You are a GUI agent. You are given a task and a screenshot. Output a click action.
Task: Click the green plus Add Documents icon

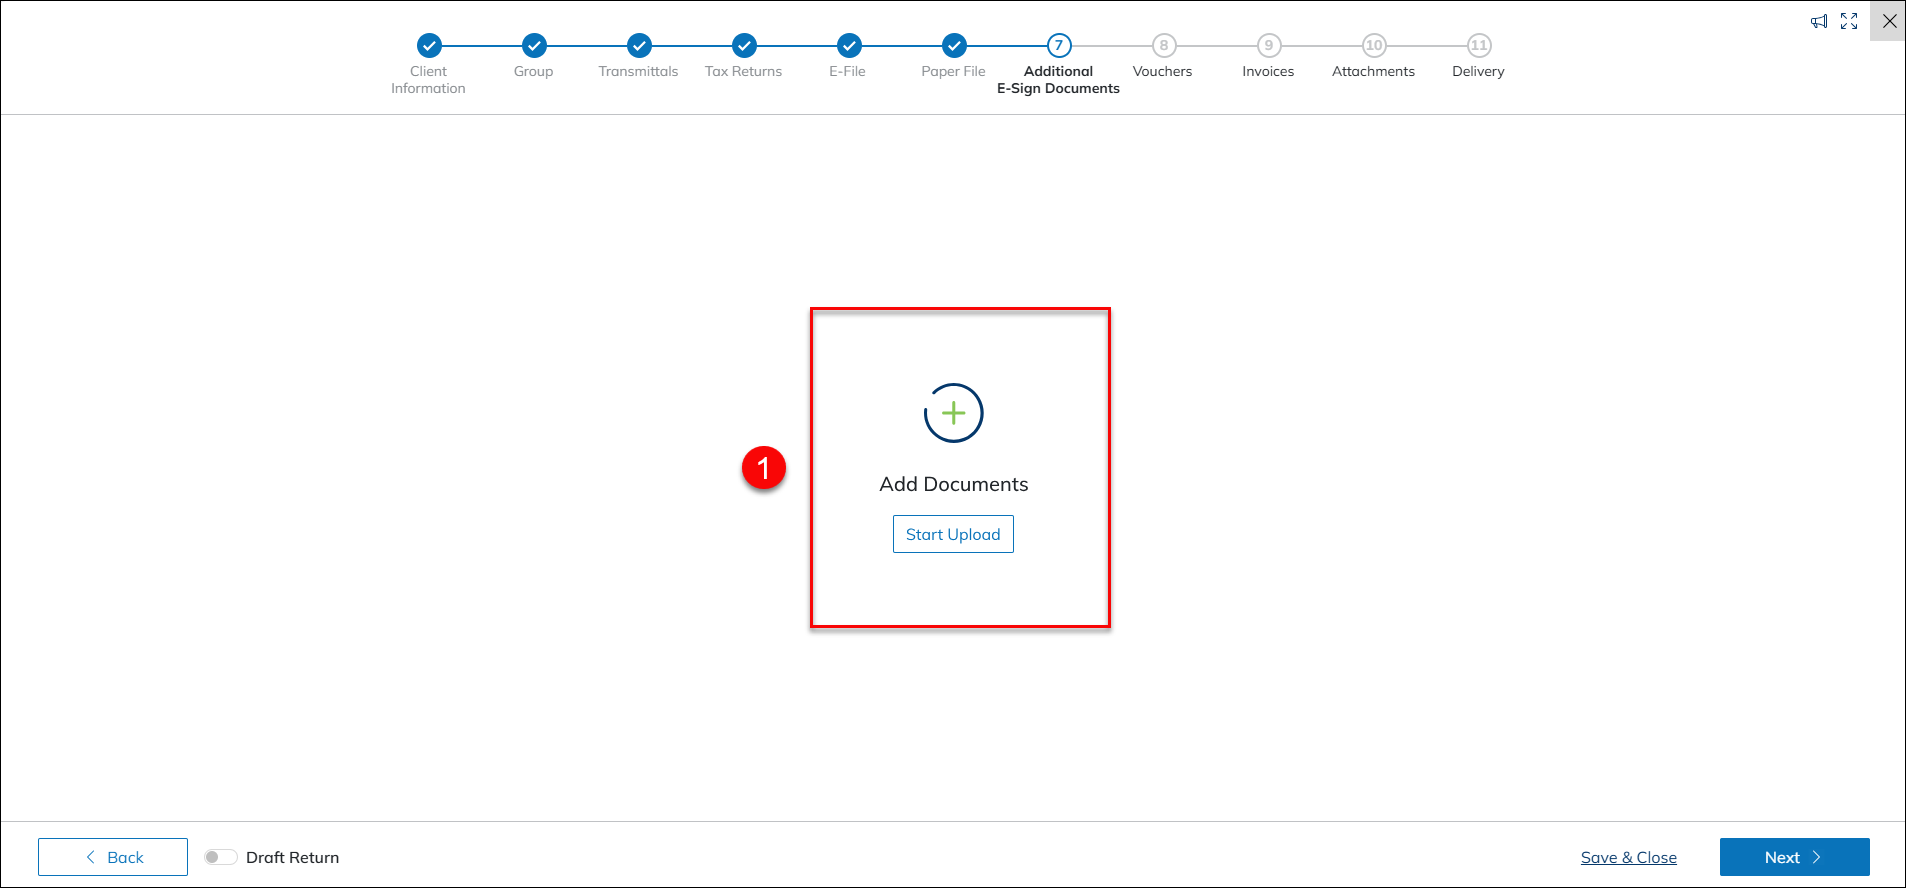coord(953,413)
